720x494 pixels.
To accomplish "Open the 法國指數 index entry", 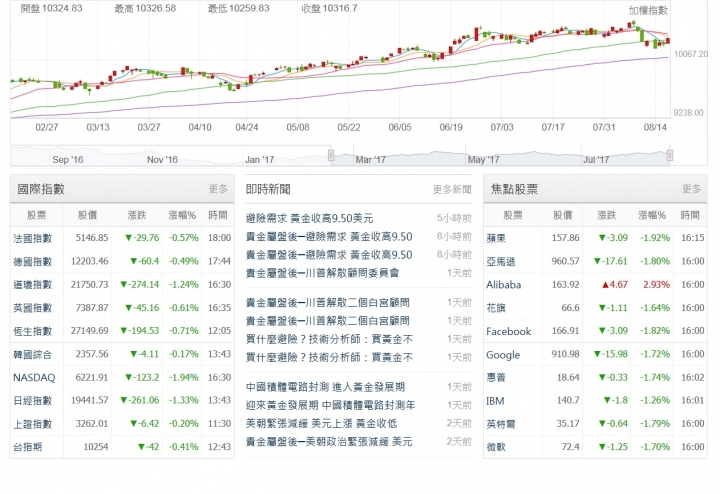I will point(33,237).
